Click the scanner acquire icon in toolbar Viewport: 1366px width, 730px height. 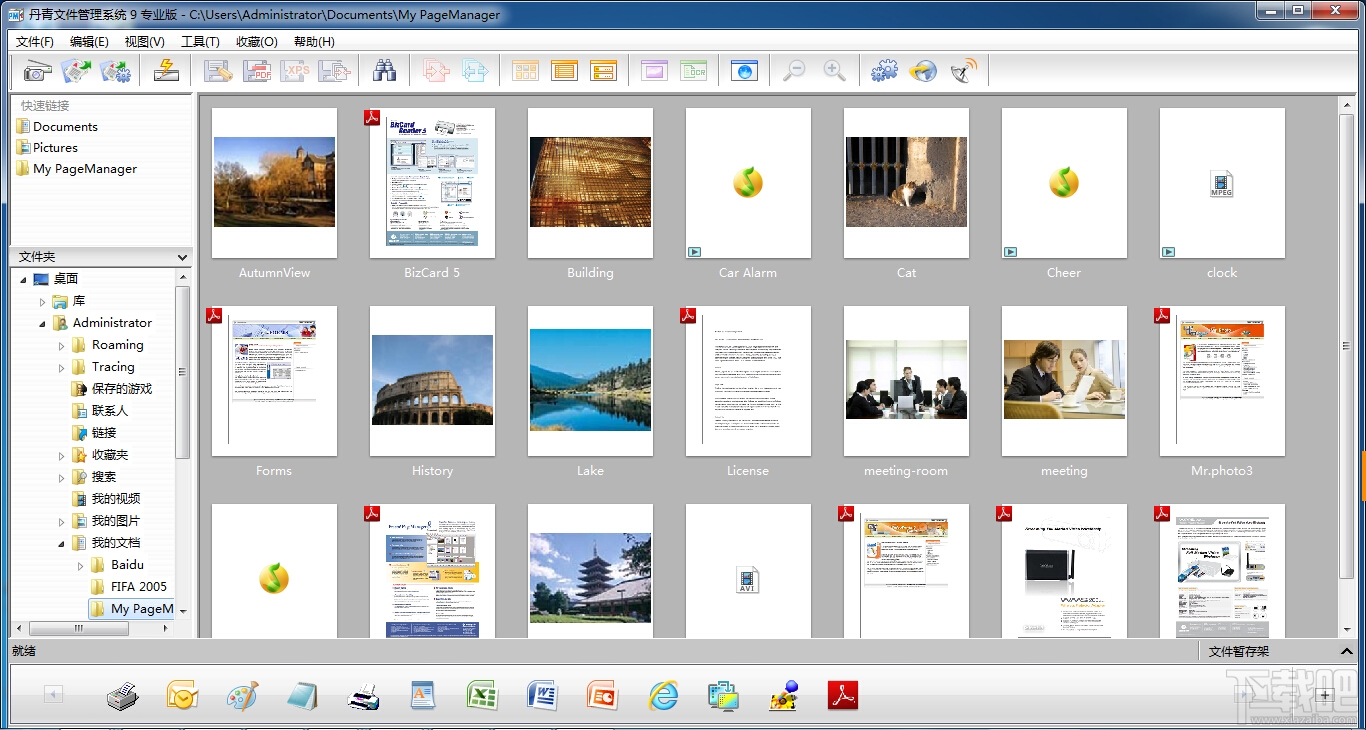pos(38,71)
